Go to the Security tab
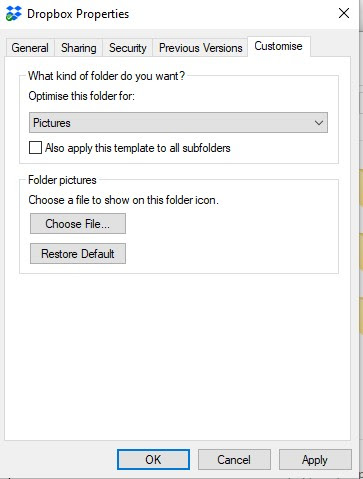Image resolution: width=363 pixels, height=479 pixels. (128, 48)
